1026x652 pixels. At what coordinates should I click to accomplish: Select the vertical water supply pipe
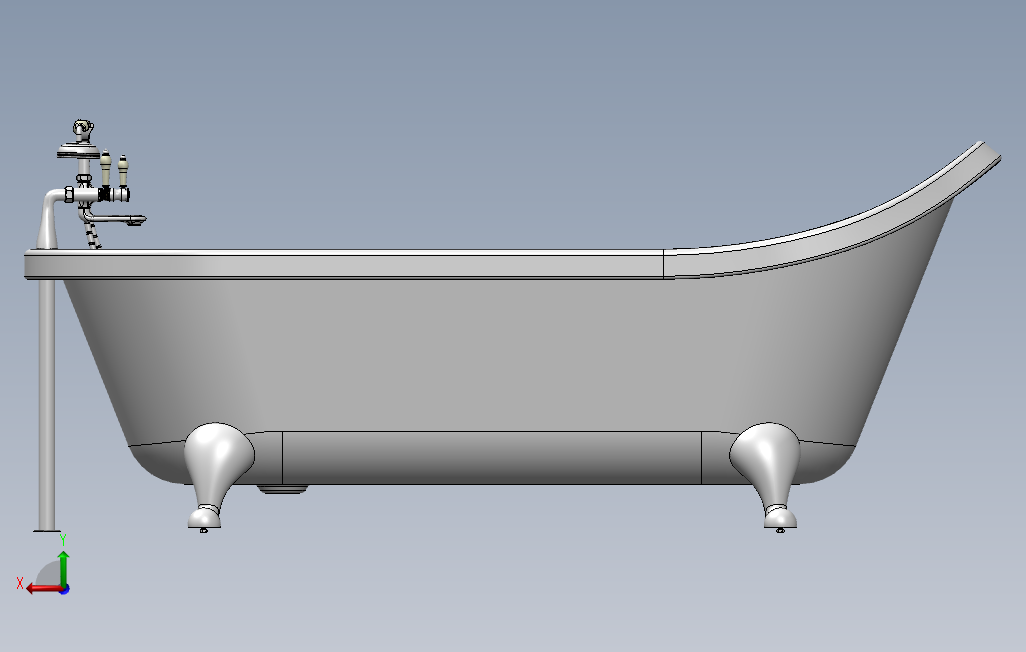(46, 404)
